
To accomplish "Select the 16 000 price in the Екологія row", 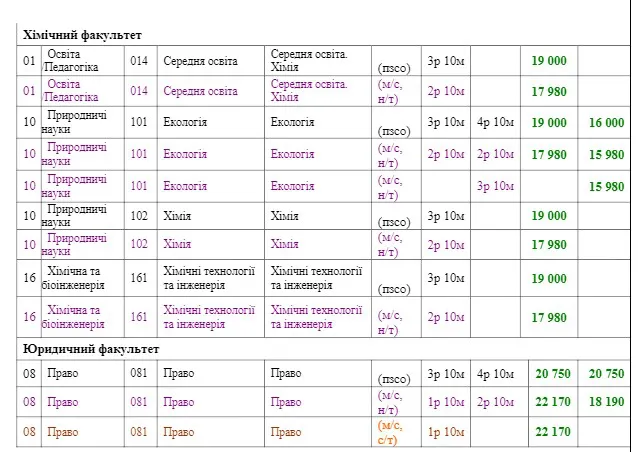I will point(606,122).
